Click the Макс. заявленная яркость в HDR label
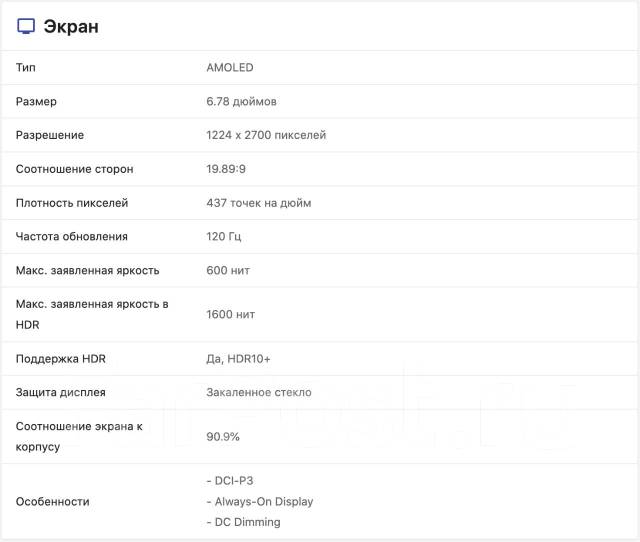 (x=92, y=314)
